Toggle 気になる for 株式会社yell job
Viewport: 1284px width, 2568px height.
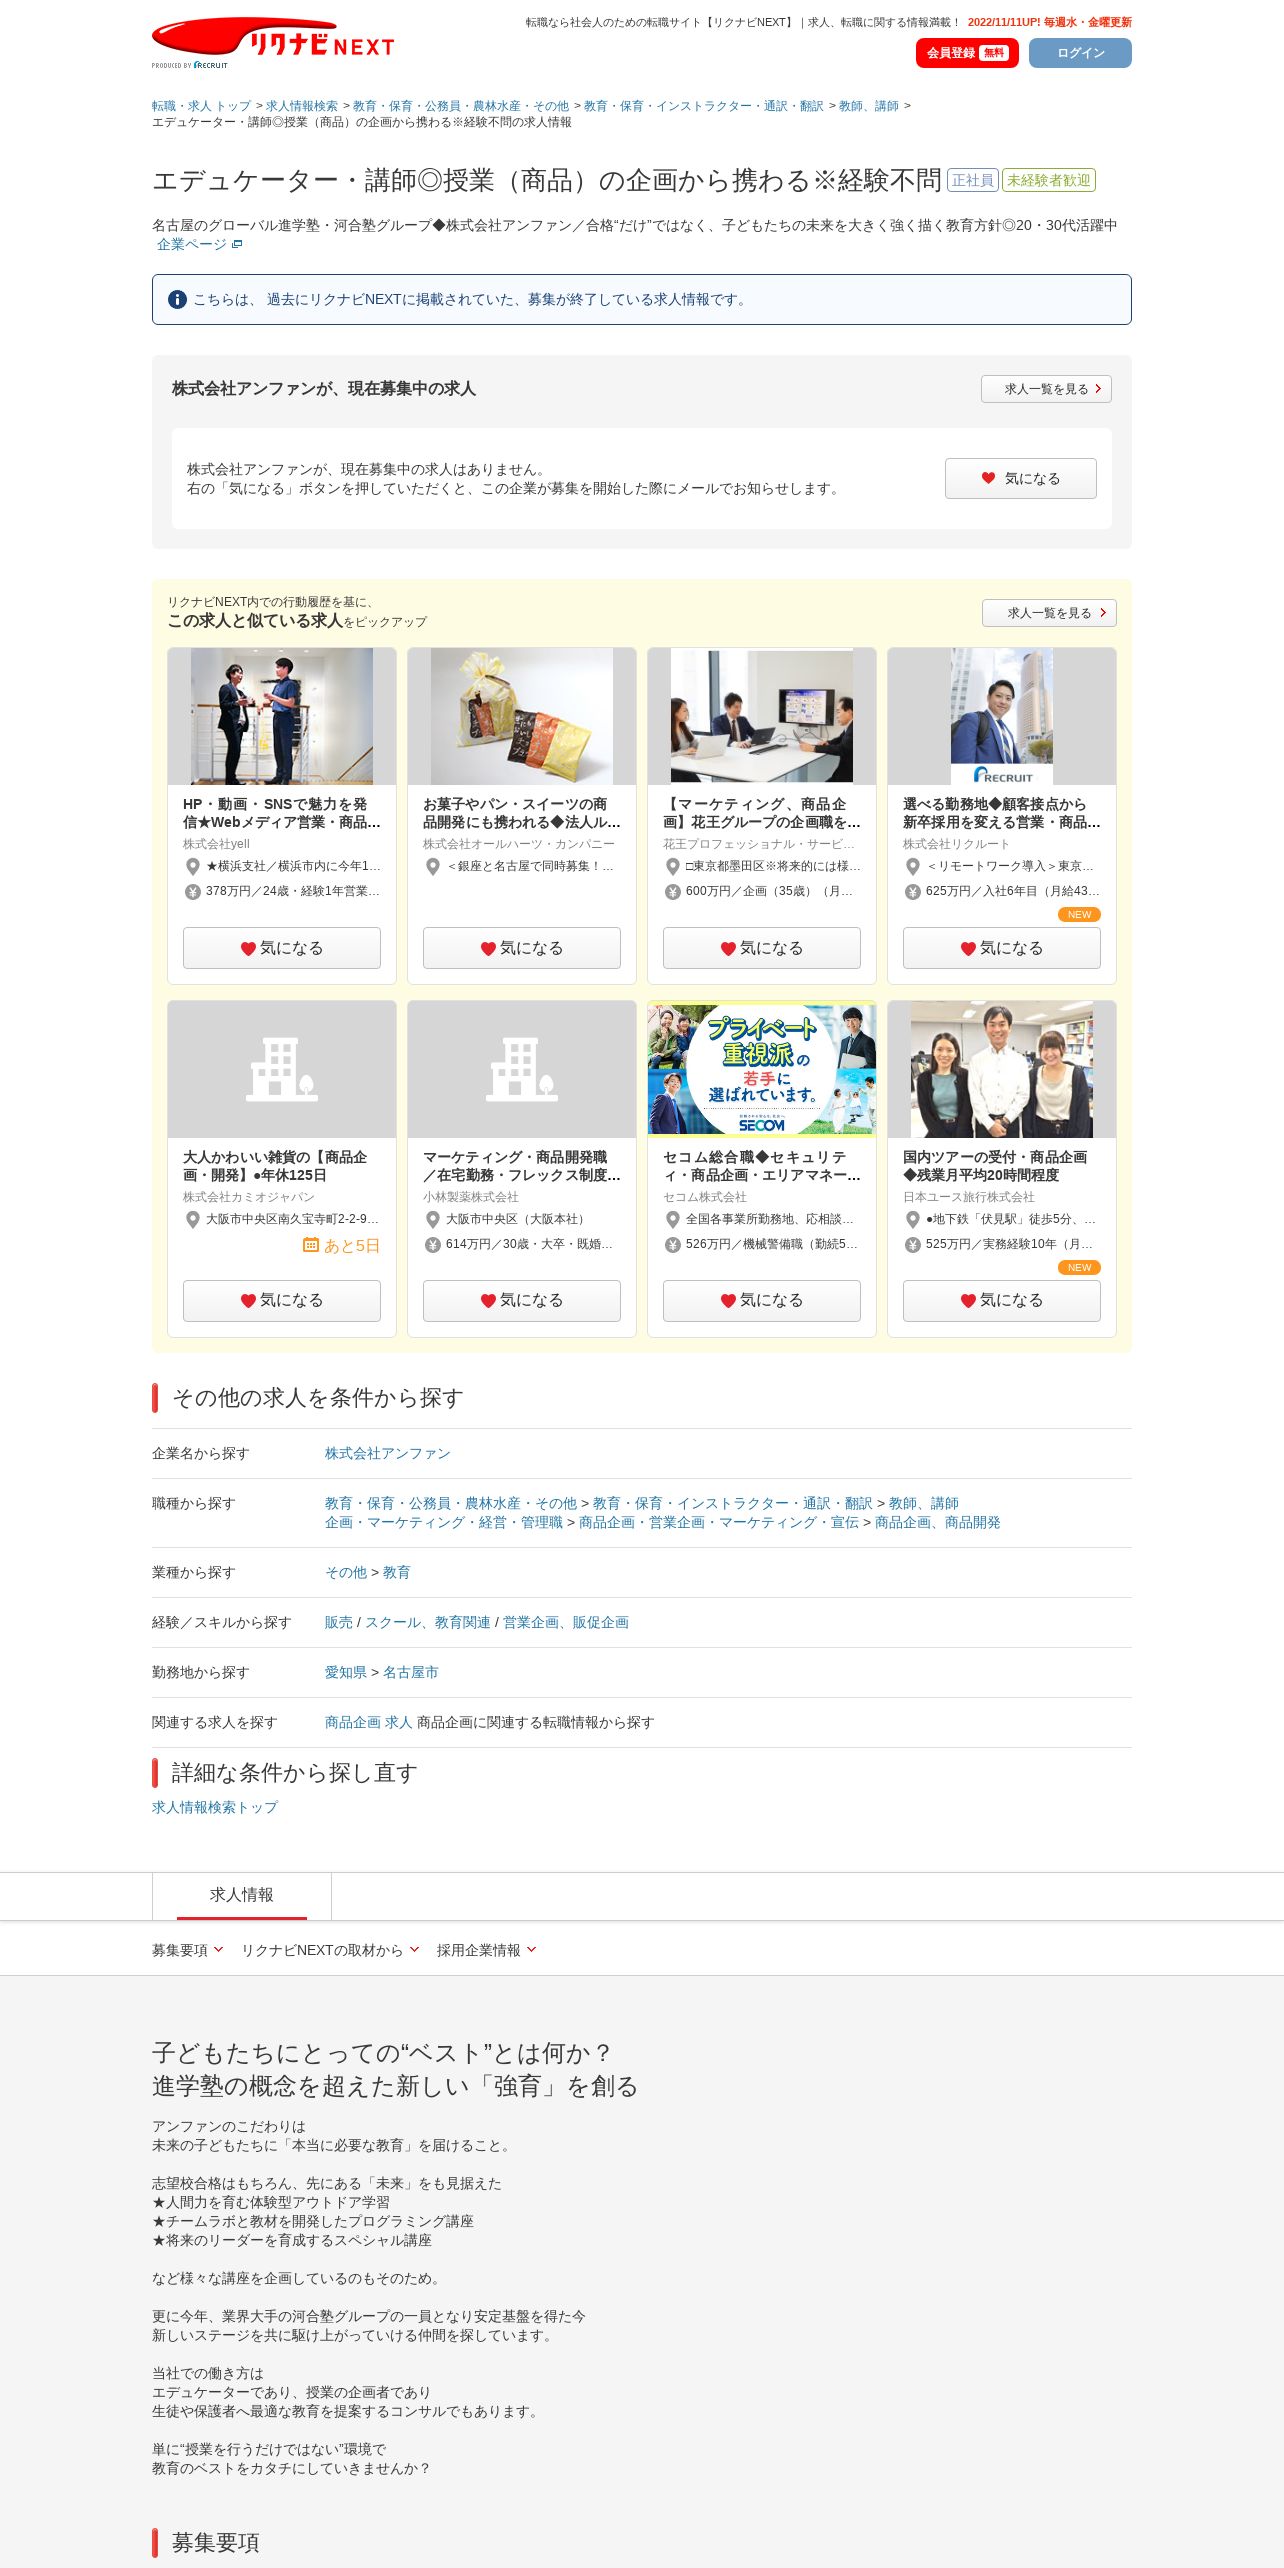click(282, 948)
